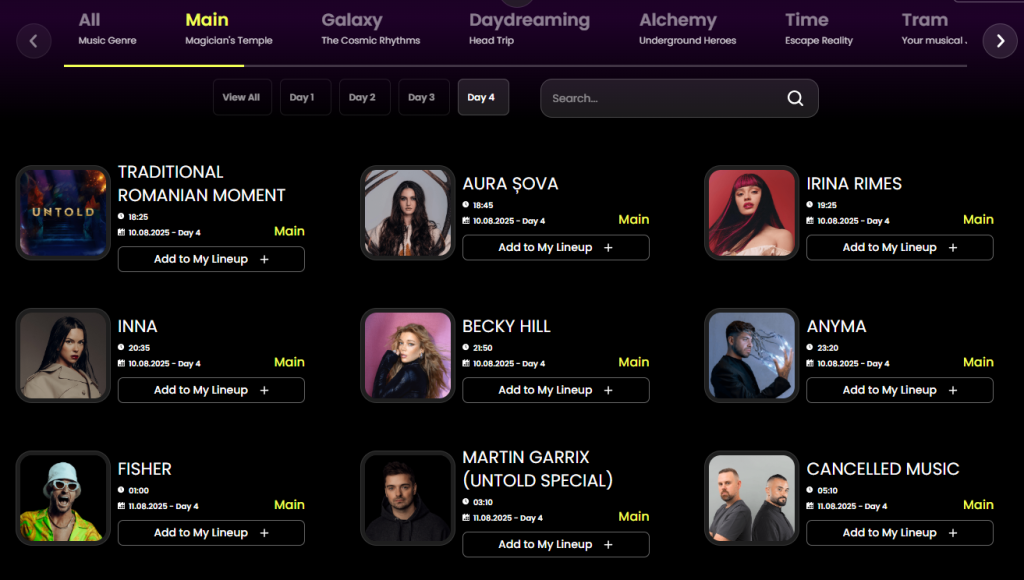Add Fisher to My Lineup

click(x=211, y=533)
